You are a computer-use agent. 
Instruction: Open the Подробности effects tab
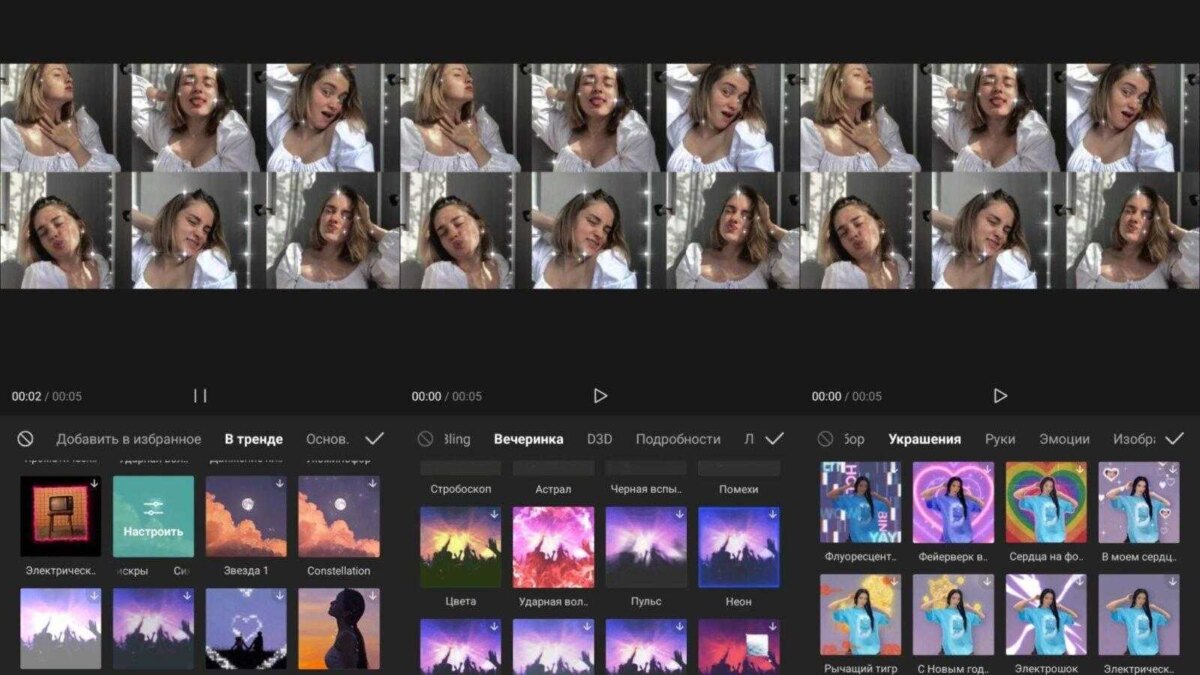click(x=677, y=439)
